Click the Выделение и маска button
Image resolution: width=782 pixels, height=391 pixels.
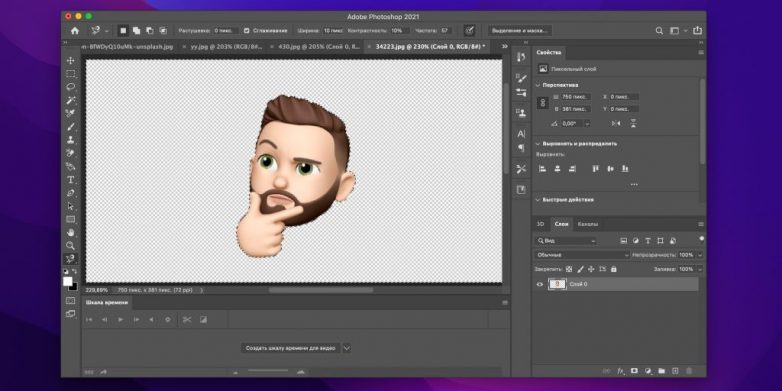tap(520, 31)
